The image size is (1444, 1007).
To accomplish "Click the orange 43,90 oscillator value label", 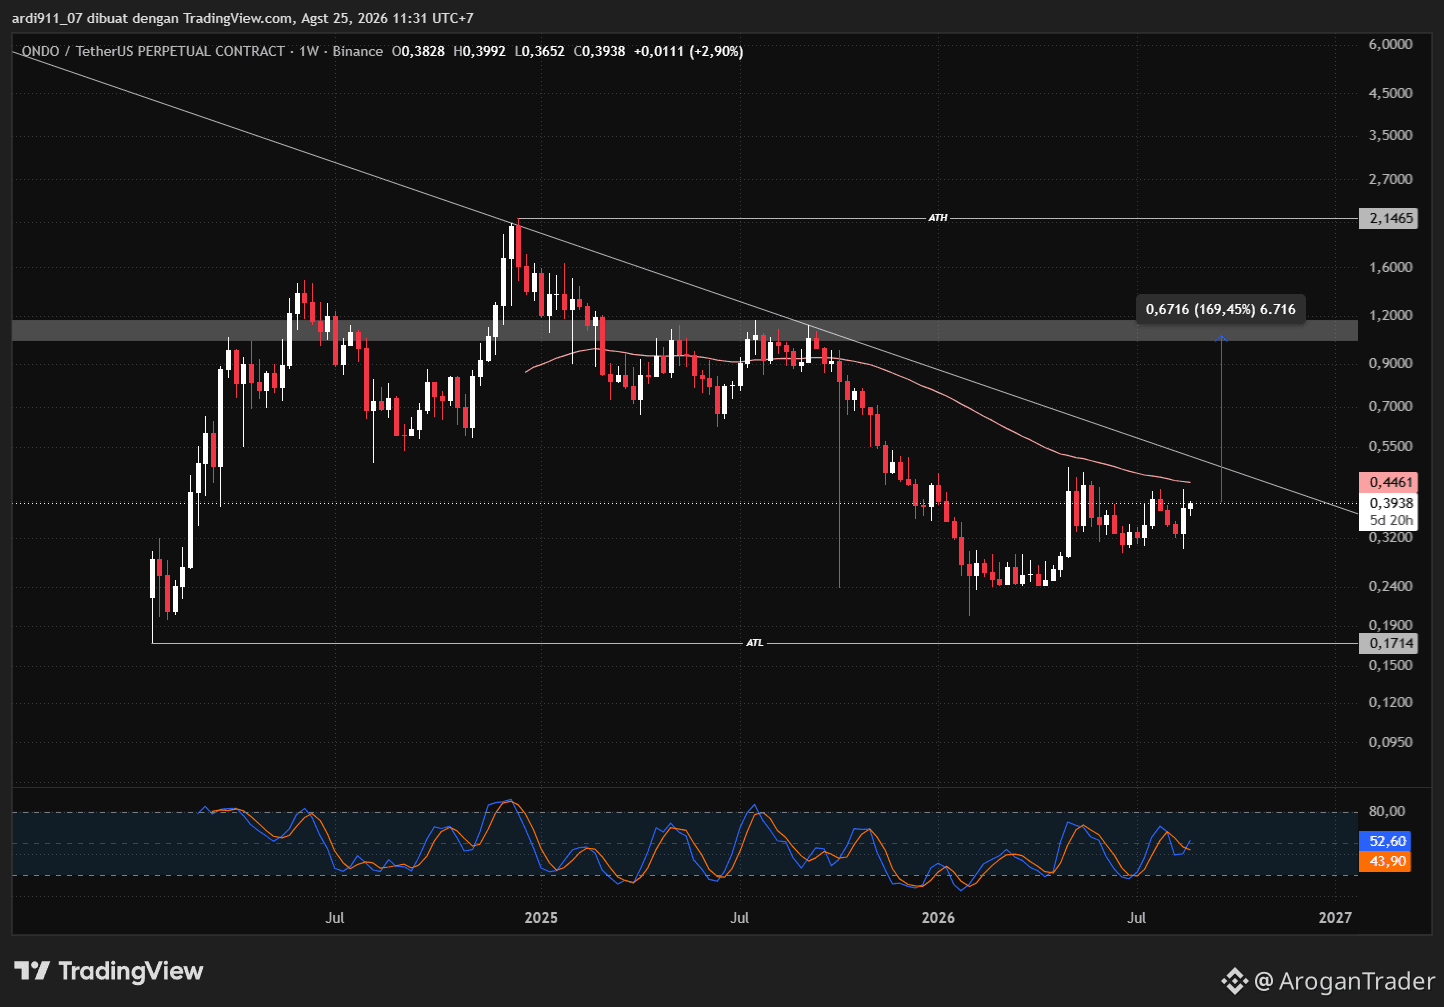I will pos(1386,861).
